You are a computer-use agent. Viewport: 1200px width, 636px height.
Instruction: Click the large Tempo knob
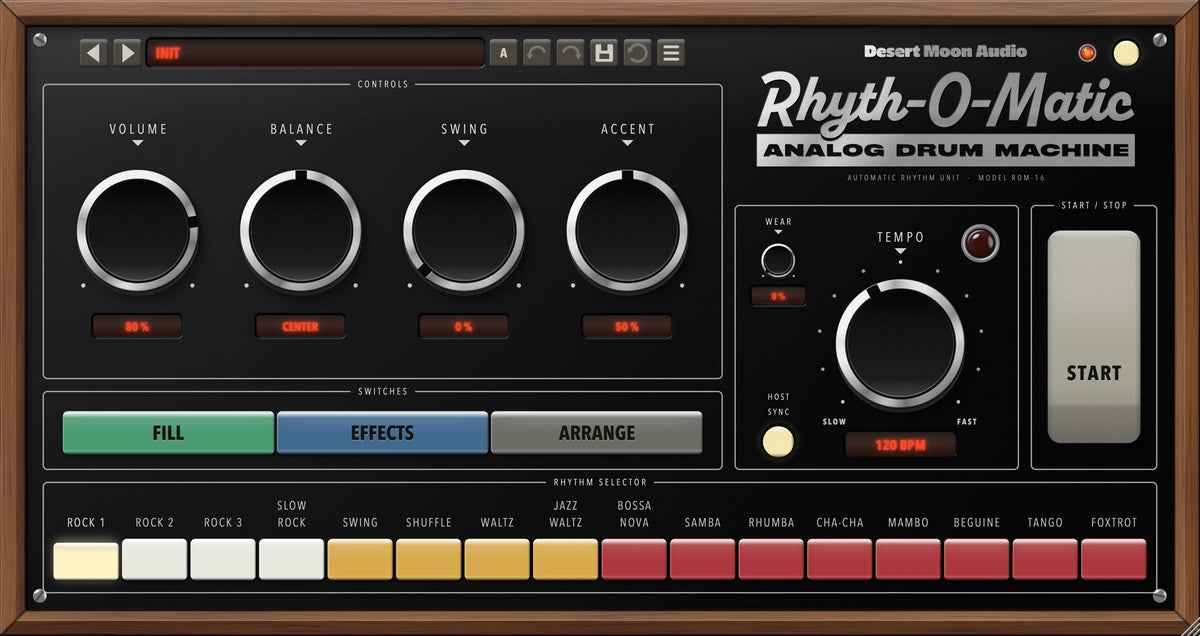click(900, 343)
